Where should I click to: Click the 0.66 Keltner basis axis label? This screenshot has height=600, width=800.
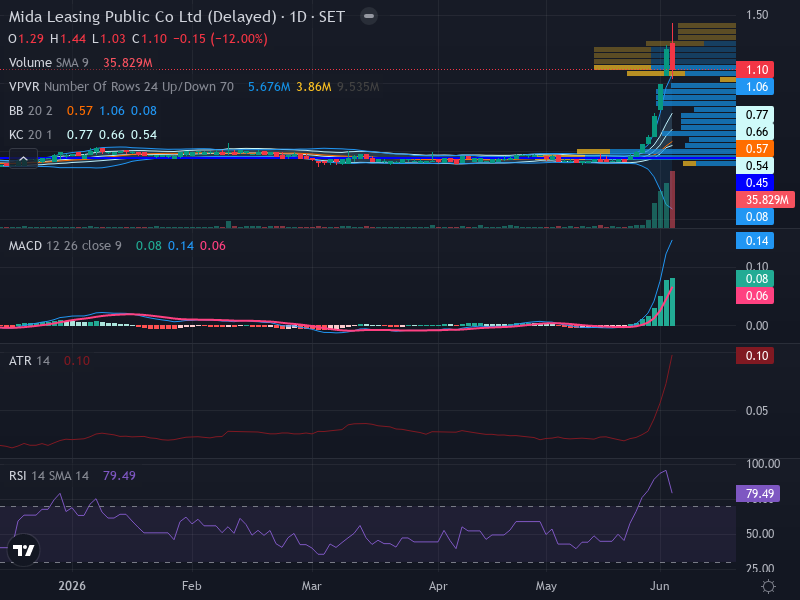coord(755,132)
